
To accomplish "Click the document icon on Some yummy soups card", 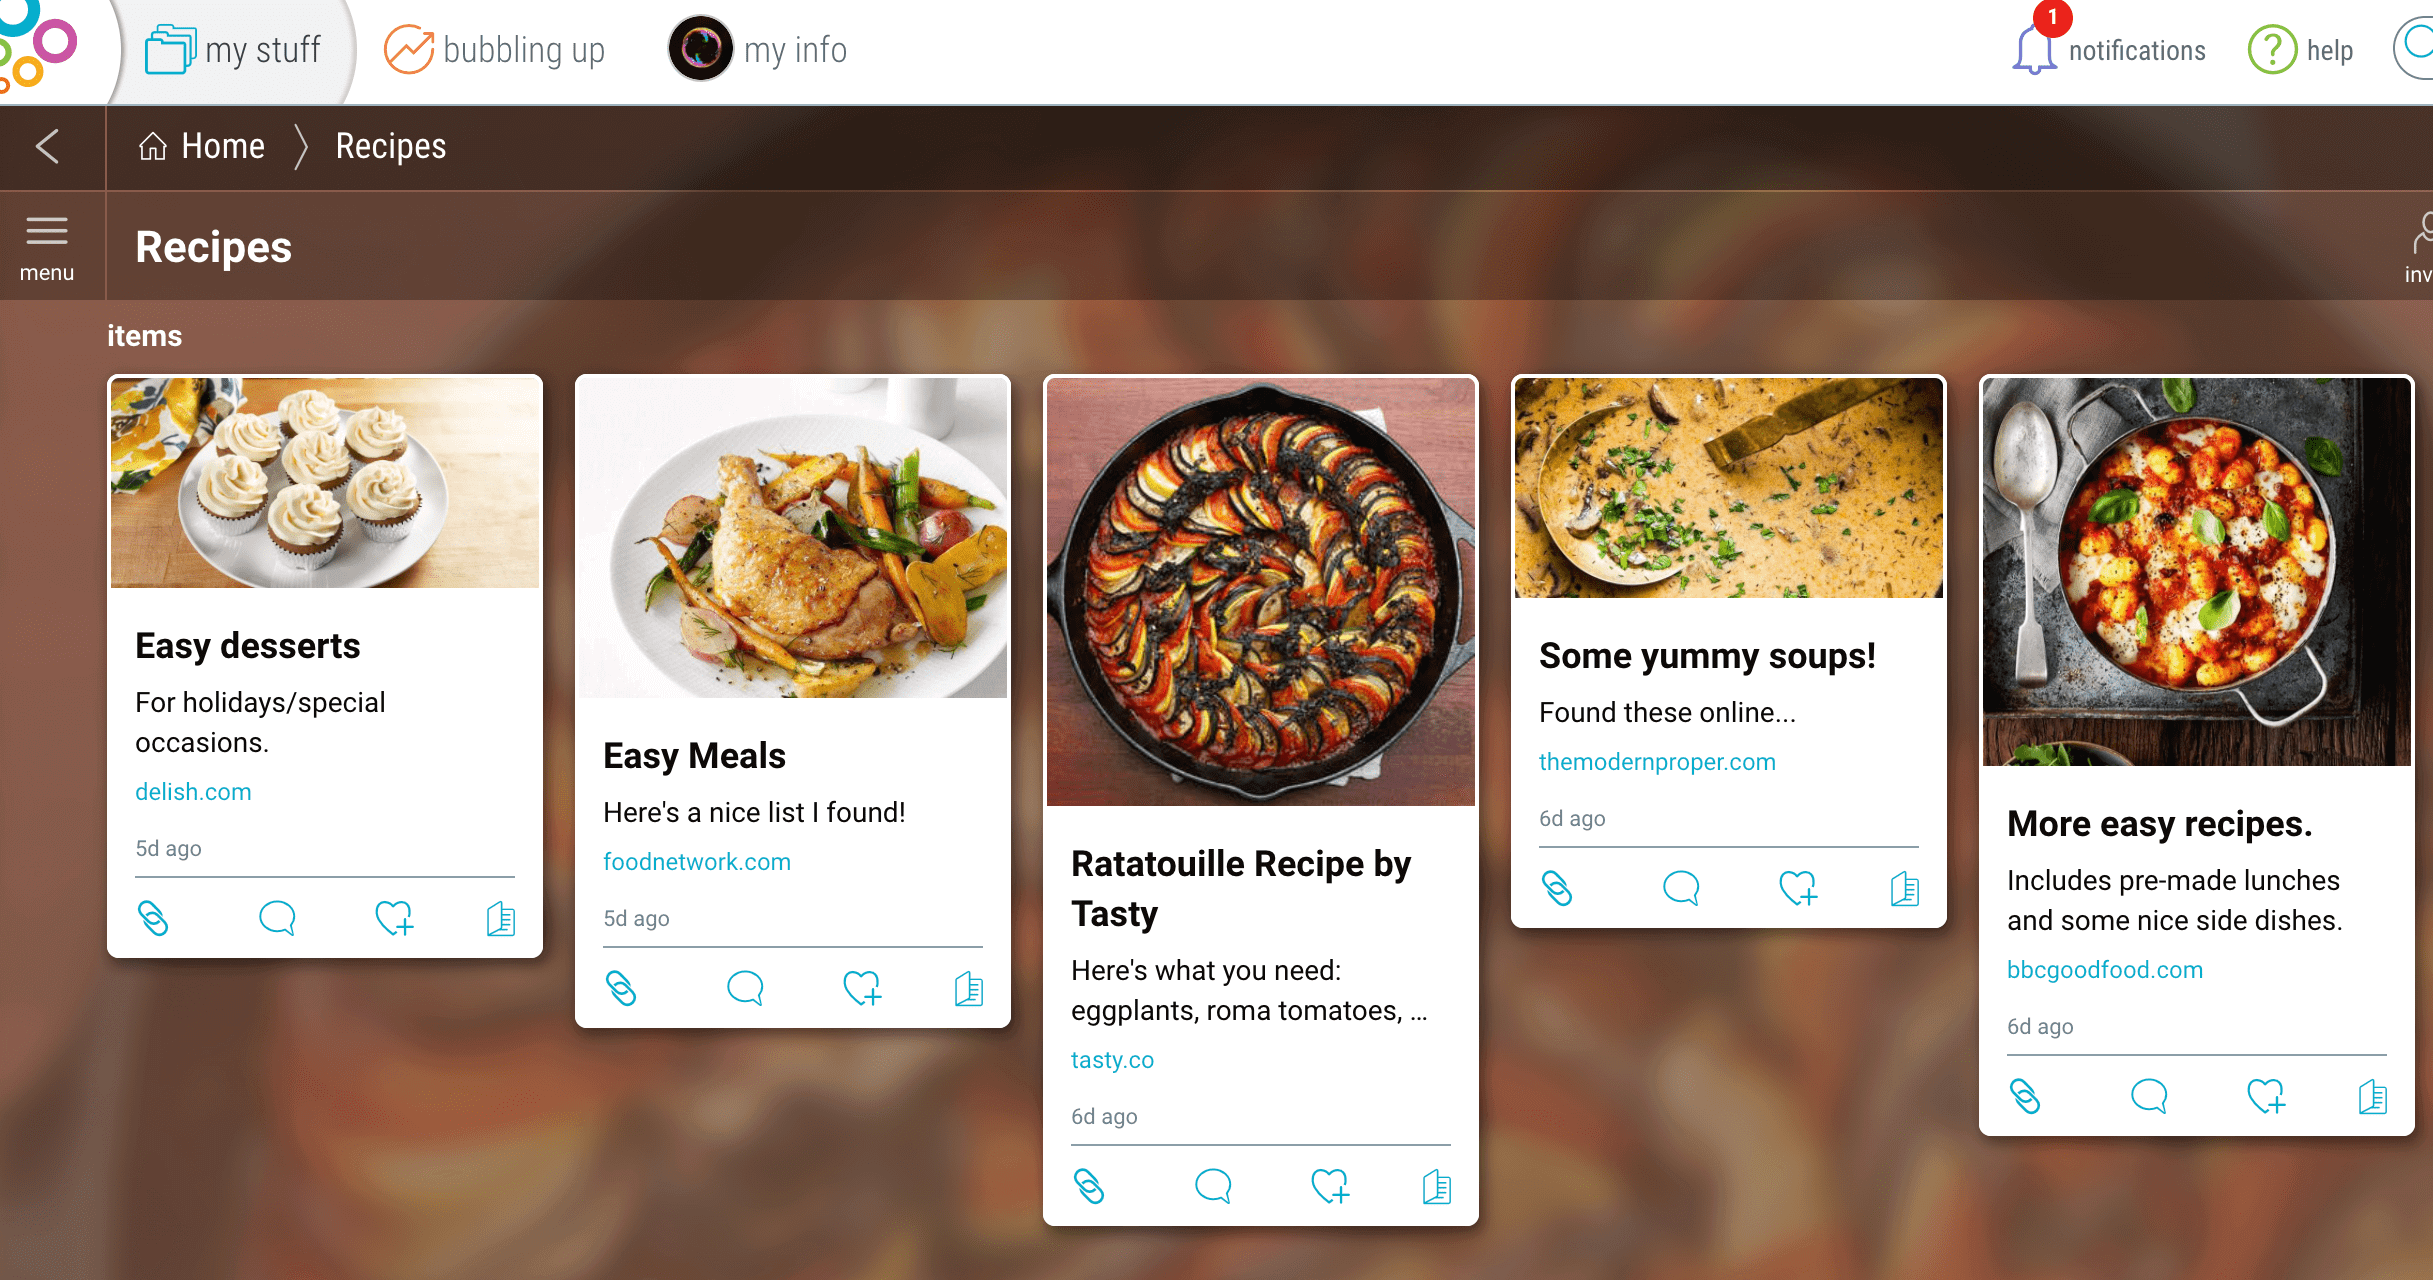I will (1905, 888).
